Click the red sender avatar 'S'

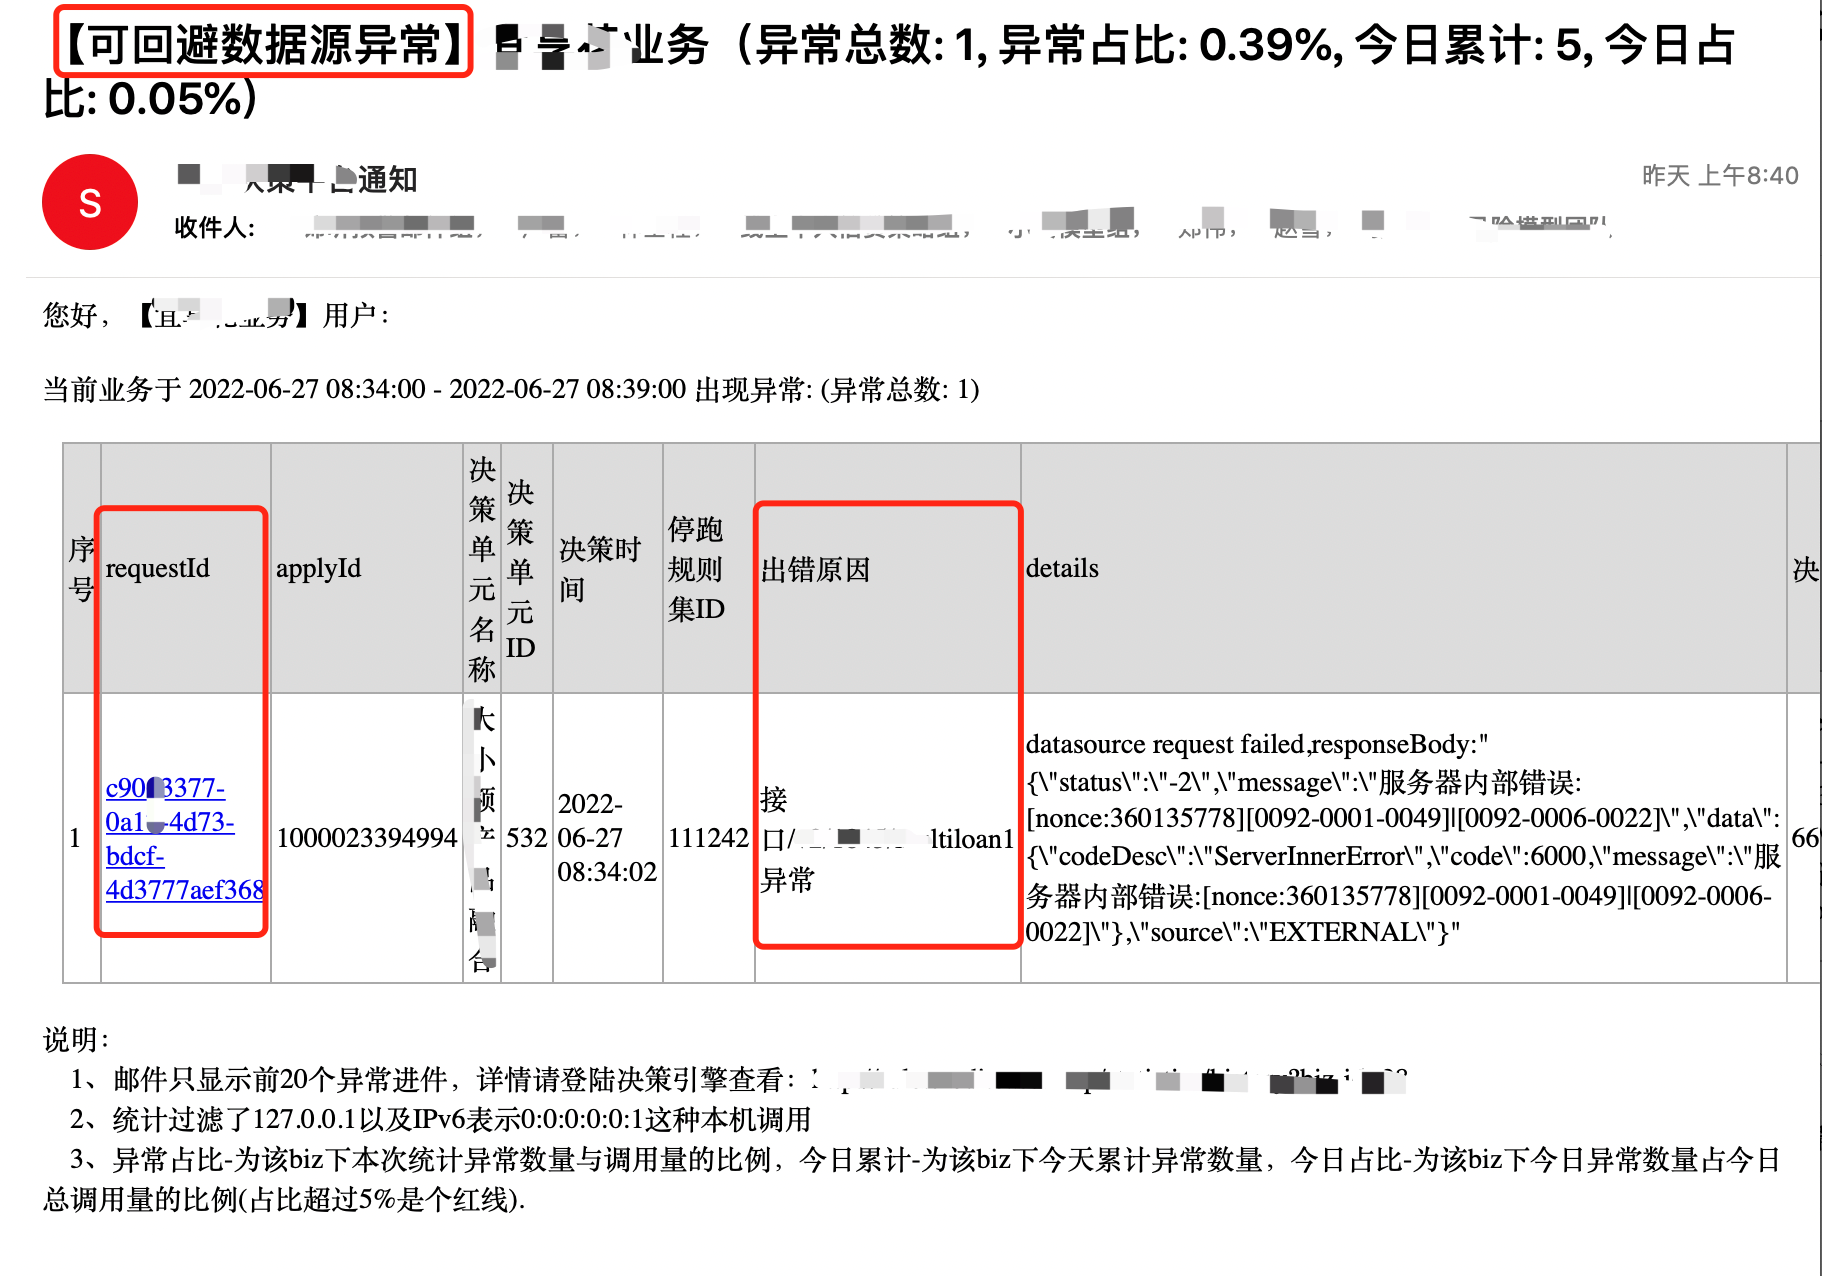tap(90, 202)
